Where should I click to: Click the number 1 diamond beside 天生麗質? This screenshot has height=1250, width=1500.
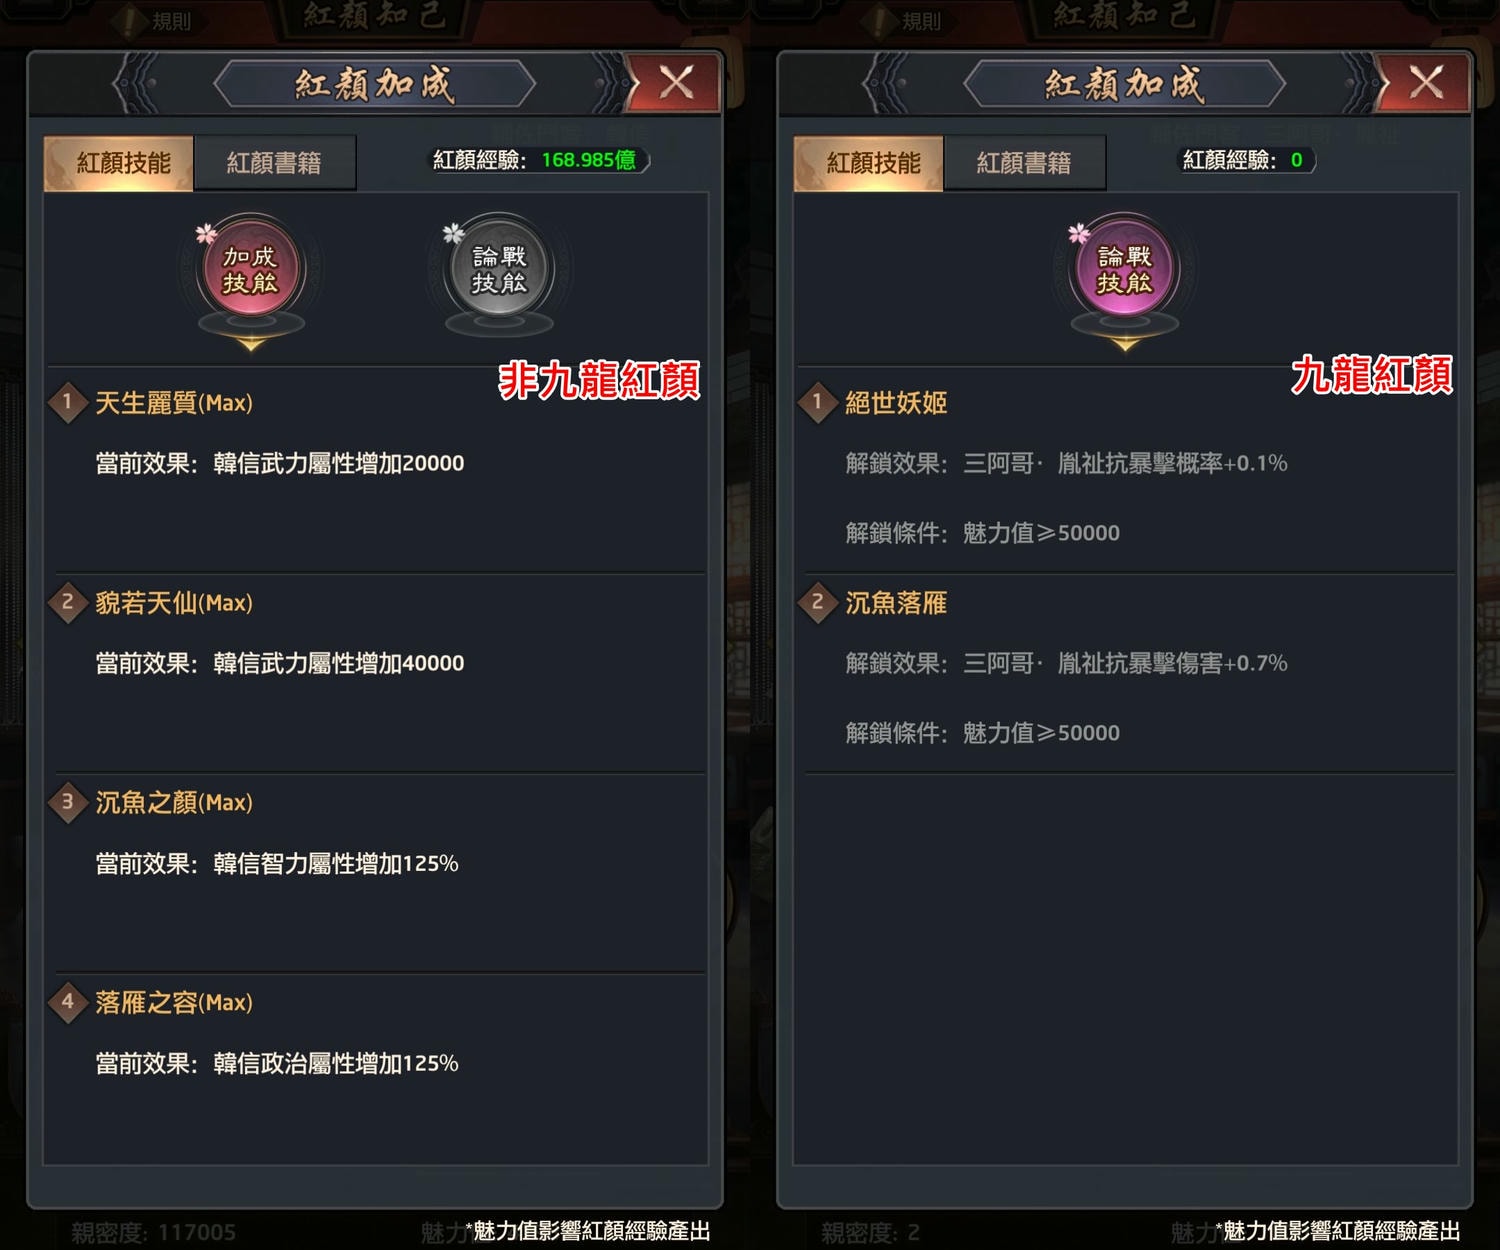(68, 403)
